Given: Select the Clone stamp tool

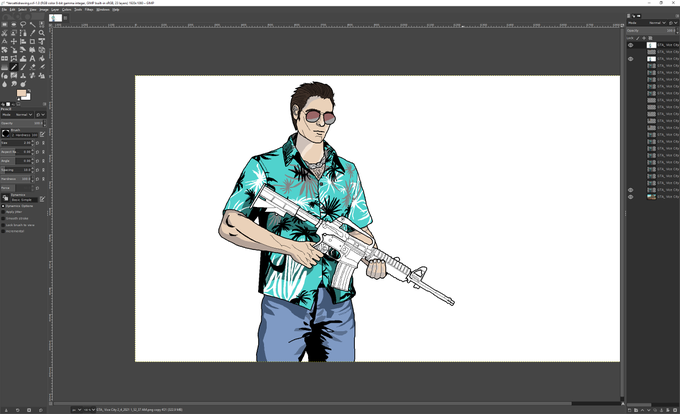Looking at the screenshot, I should click(23, 75).
